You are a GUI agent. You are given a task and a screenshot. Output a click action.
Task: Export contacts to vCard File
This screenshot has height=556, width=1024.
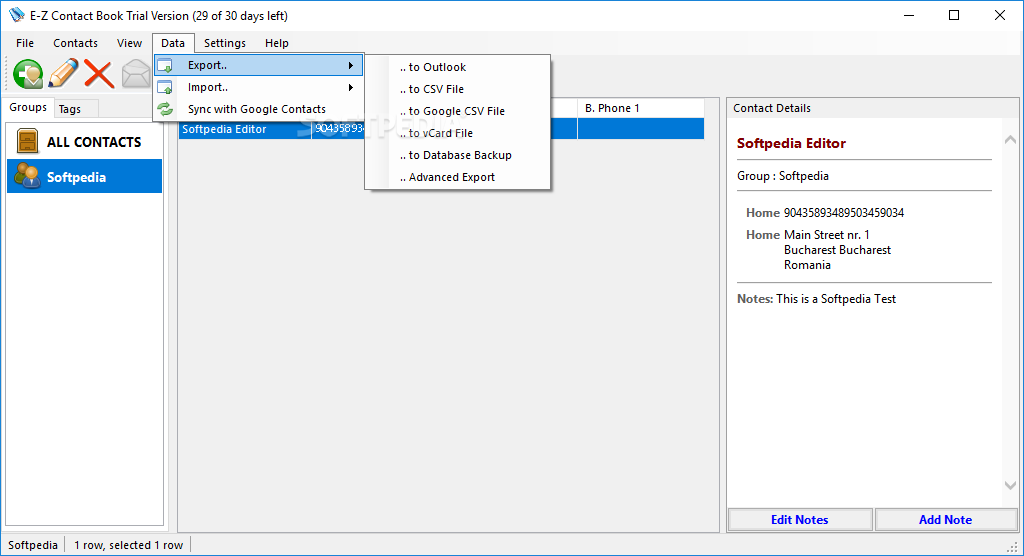[x=457, y=133]
